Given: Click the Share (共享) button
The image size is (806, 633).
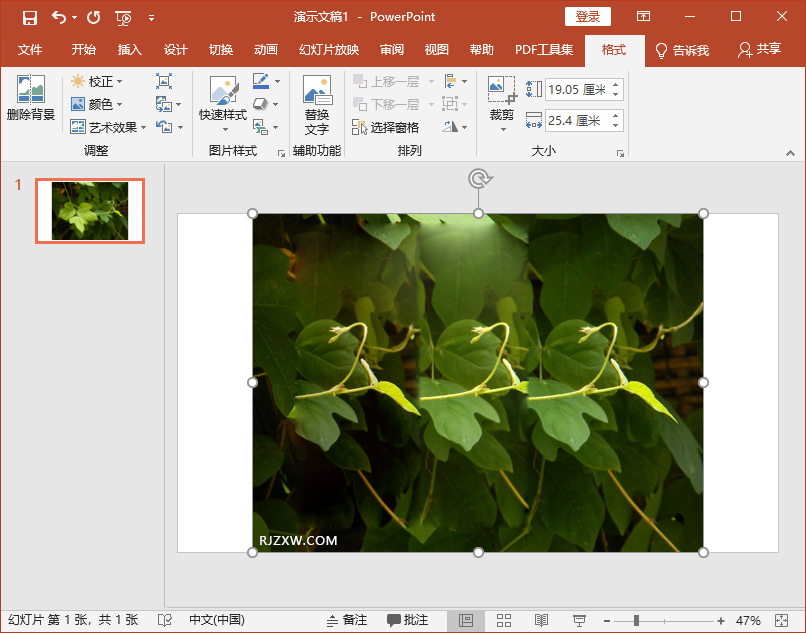Looking at the screenshot, I should 759,50.
